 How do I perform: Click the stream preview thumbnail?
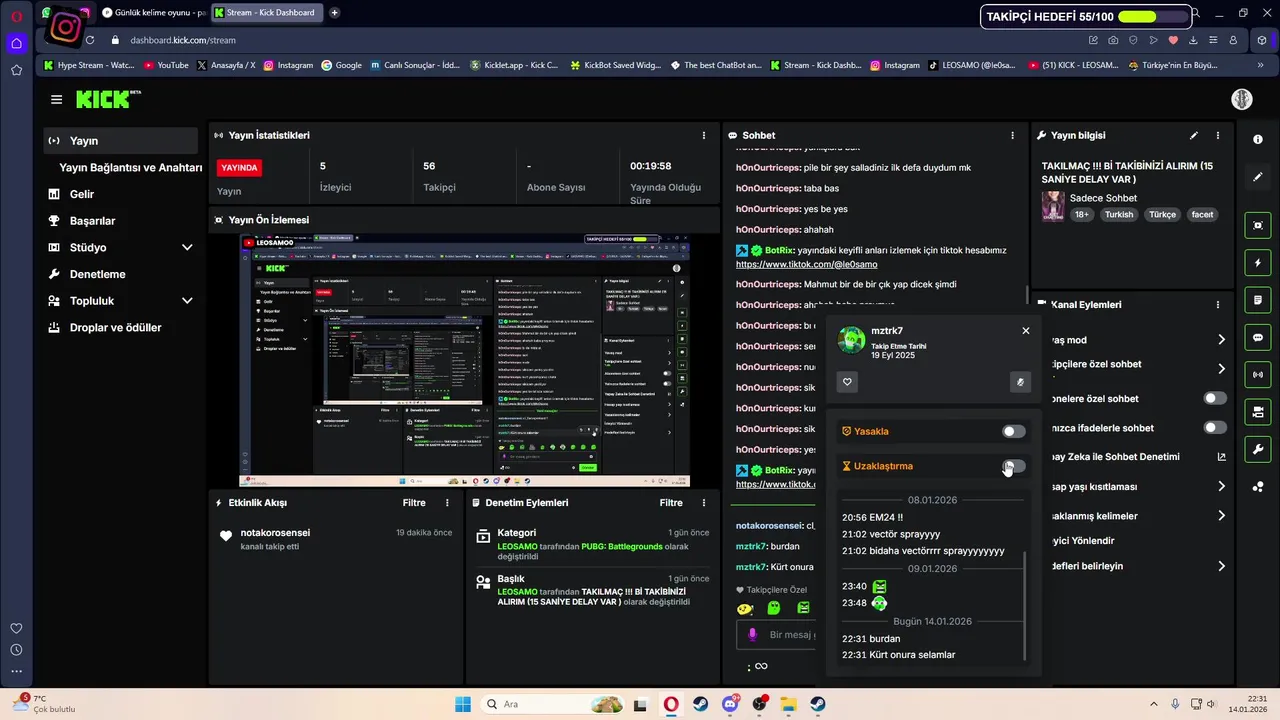click(x=464, y=361)
